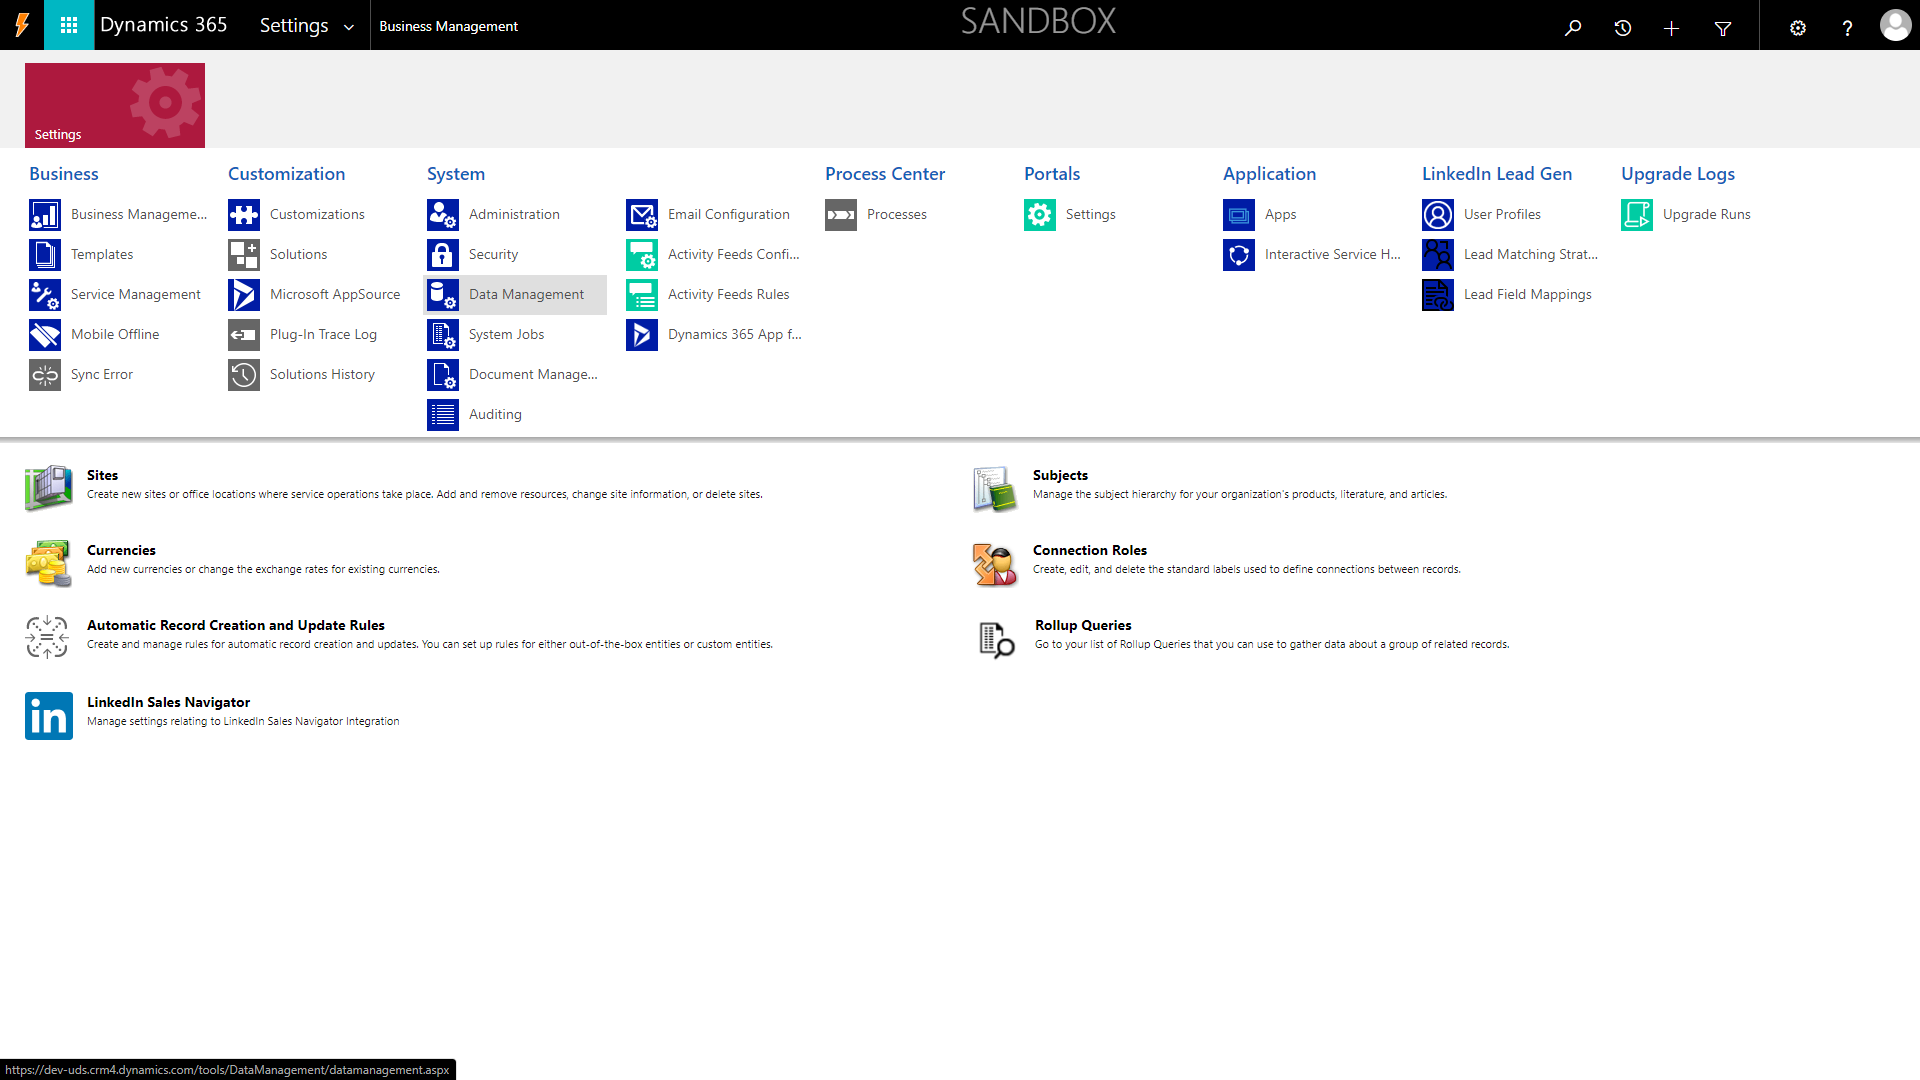1920x1080 pixels.
Task: Click the Email Configuration icon
Action: (642, 215)
